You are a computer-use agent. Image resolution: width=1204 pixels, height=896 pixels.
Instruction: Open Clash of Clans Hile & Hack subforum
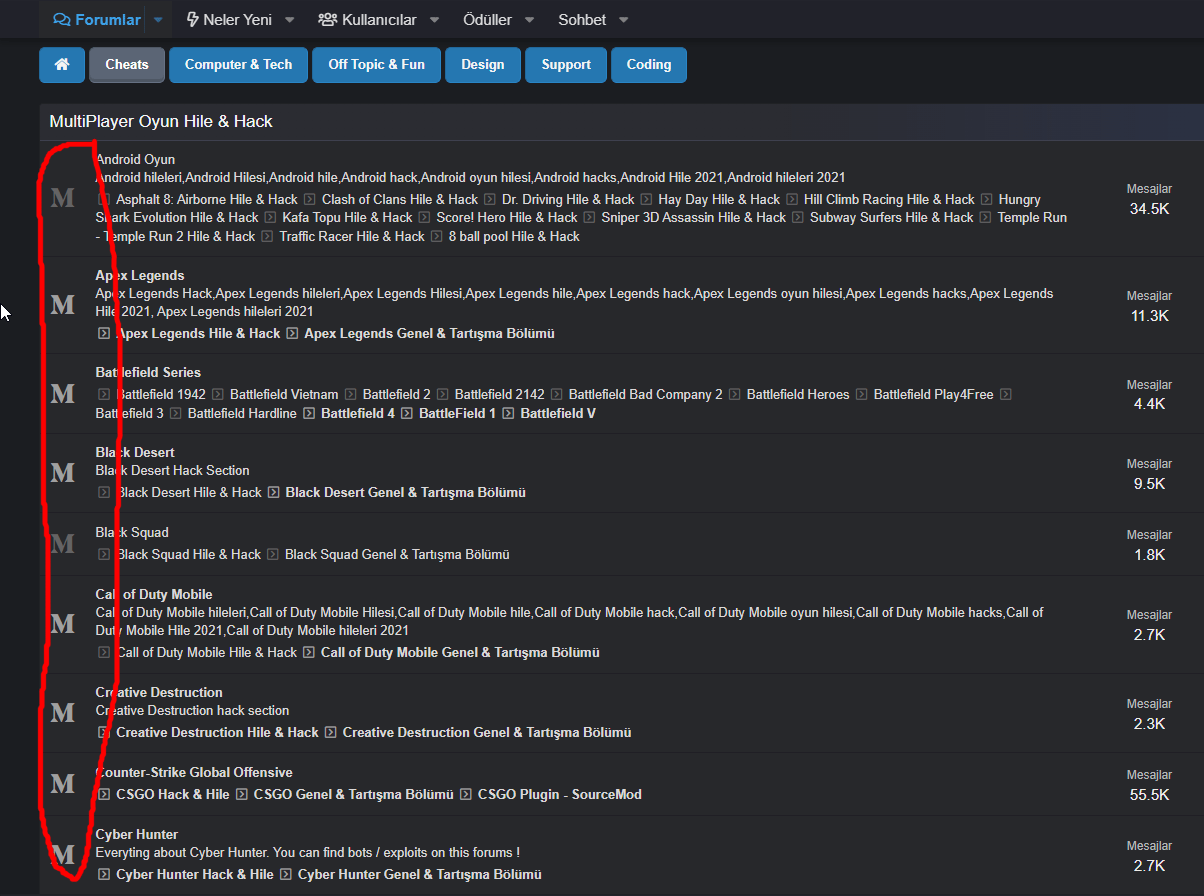pyautogui.click(x=400, y=199)
